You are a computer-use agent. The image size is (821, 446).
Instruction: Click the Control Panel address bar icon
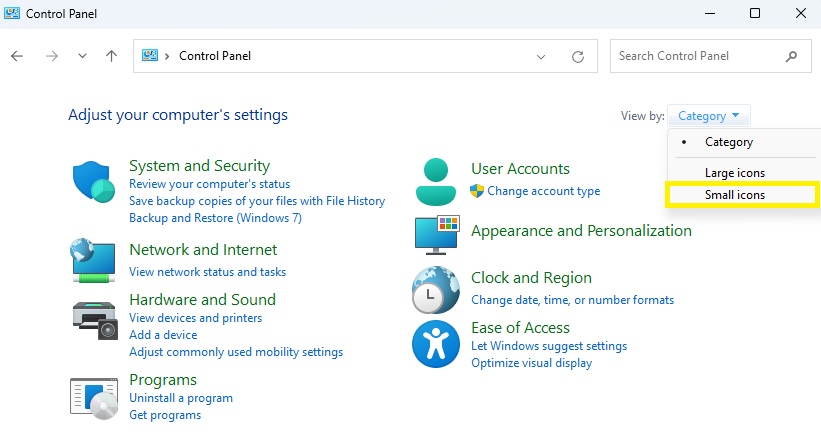coord(150,55)
